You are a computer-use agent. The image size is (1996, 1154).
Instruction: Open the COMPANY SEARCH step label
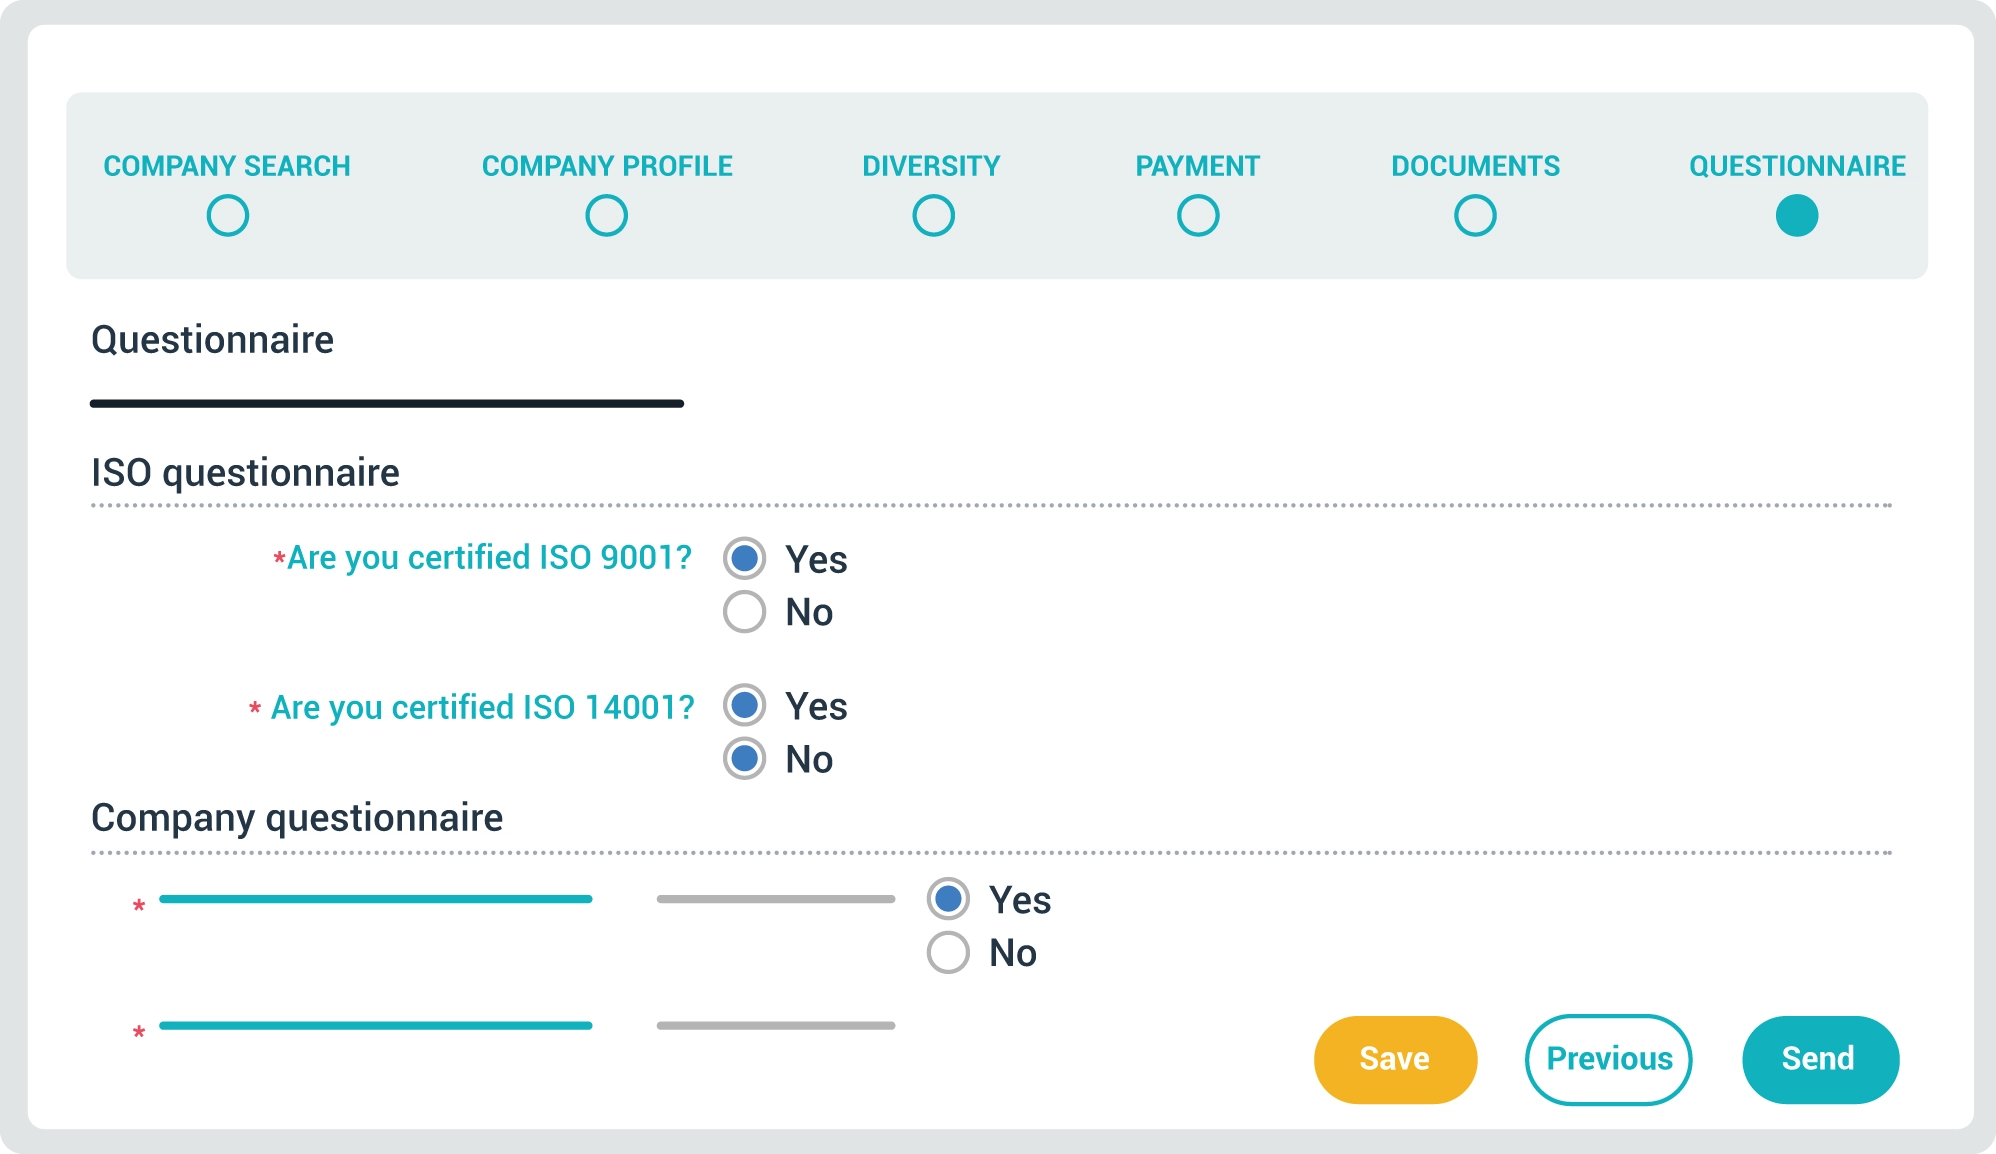pos(227,166)
